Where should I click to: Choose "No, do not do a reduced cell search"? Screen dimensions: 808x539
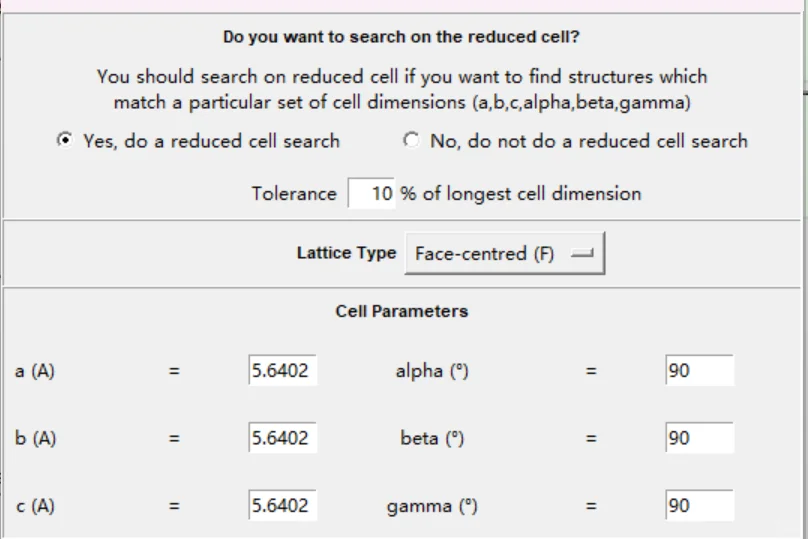[411, 141]
